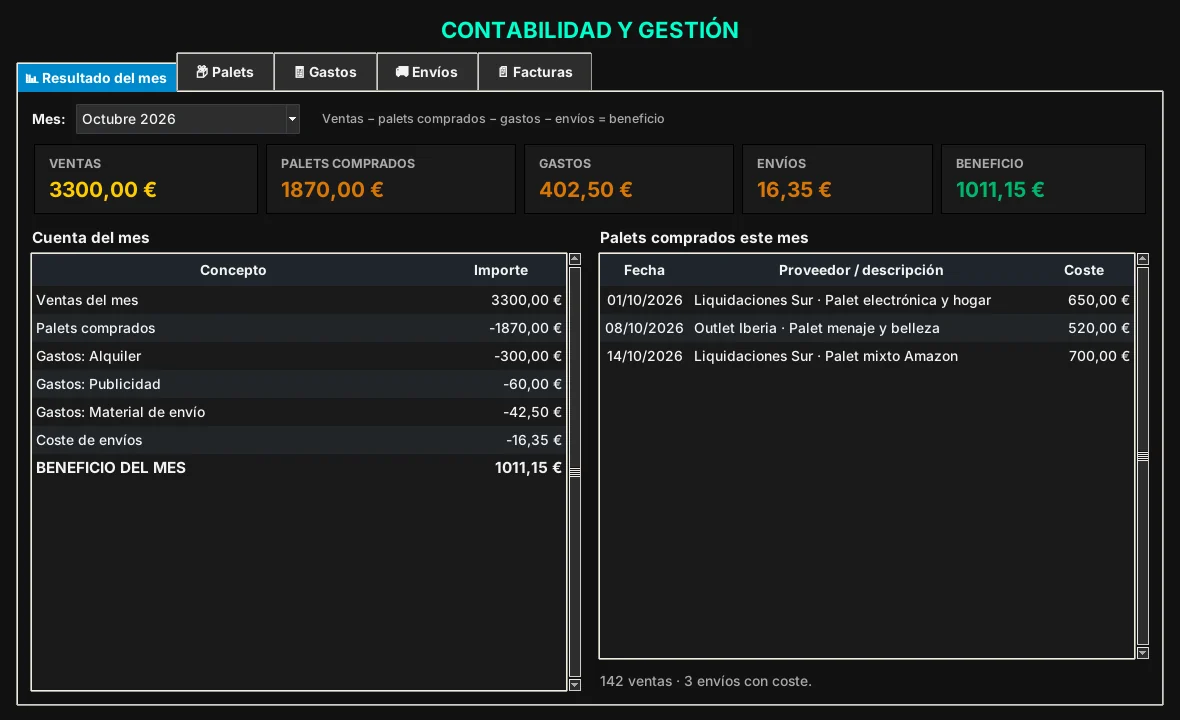Select the Gastos: Material de envío row
This screenshot has width=1180, height=720.
(299, 412)
